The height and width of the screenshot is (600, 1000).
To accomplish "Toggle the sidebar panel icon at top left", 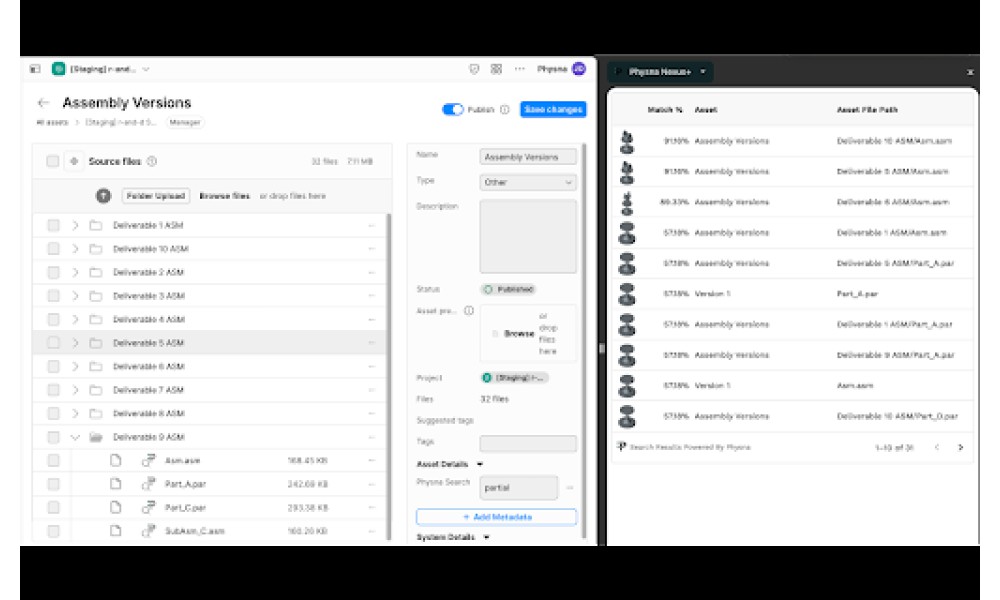I will (35, 69).
